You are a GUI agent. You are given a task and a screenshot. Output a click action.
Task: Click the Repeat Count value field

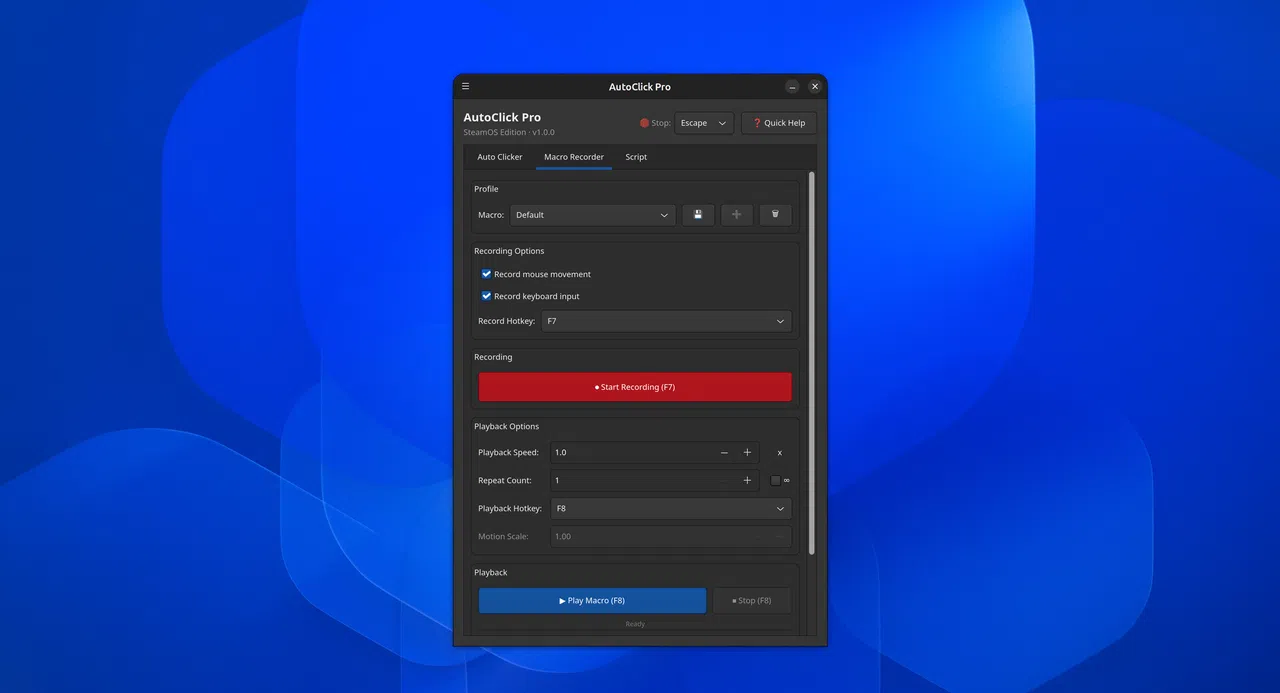[632, 481]
